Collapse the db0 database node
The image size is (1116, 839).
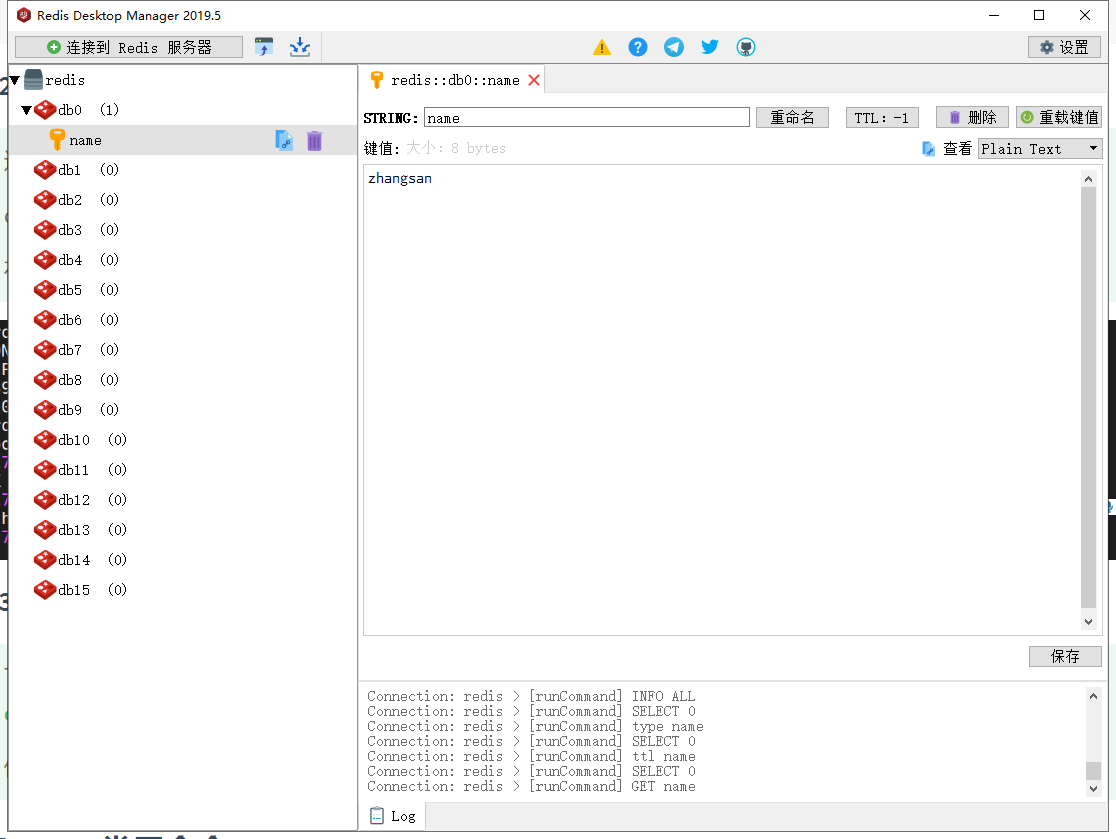pos(26,110)
